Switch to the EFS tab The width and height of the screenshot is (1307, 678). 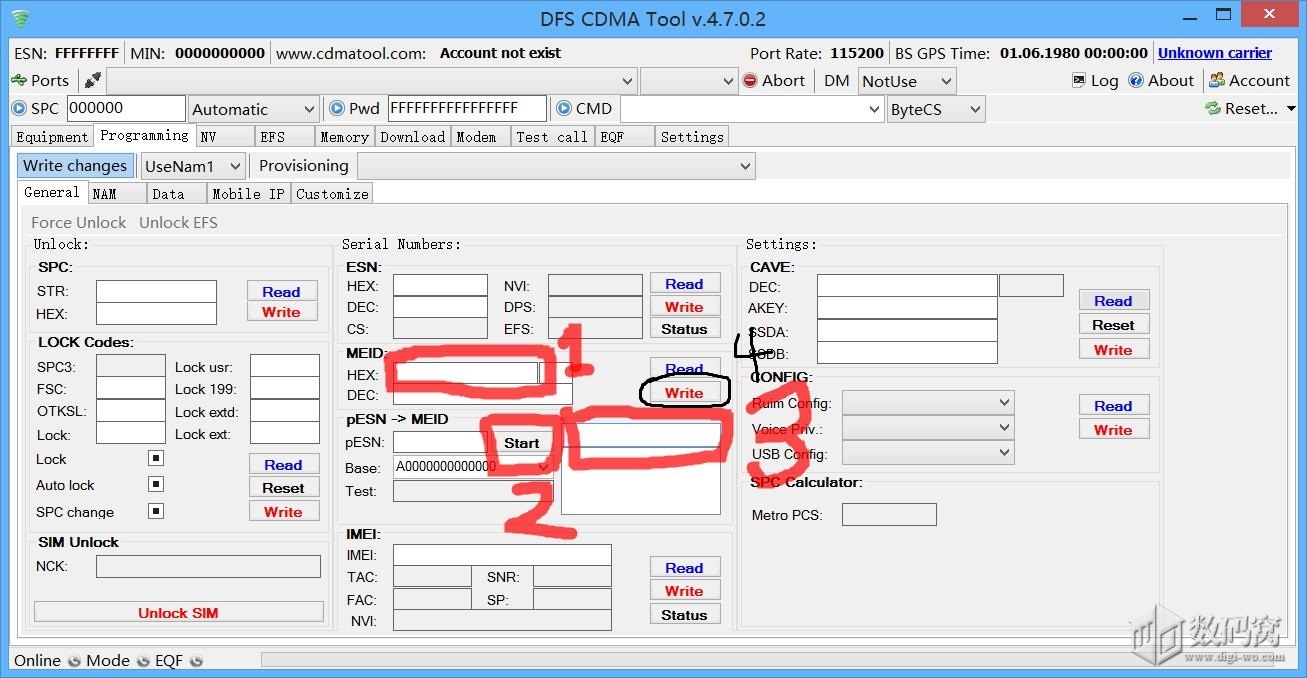[285, 137]
